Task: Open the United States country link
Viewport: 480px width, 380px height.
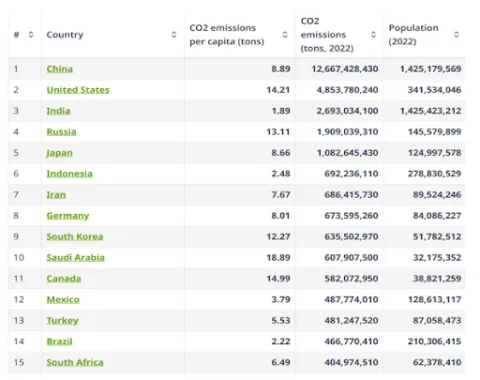Action: 78,90
